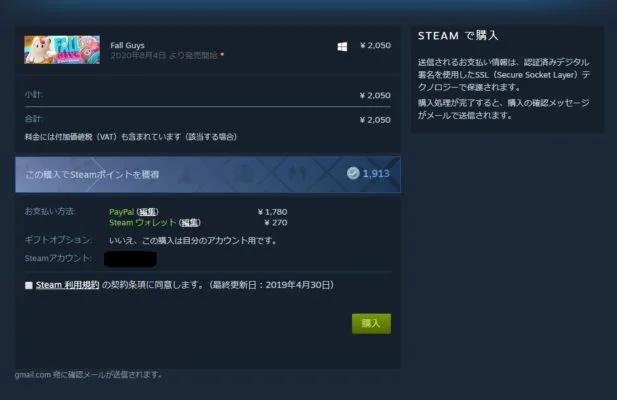Click the STEAM で購入 heading
The image size is (617, 400).
pos(458,36)
